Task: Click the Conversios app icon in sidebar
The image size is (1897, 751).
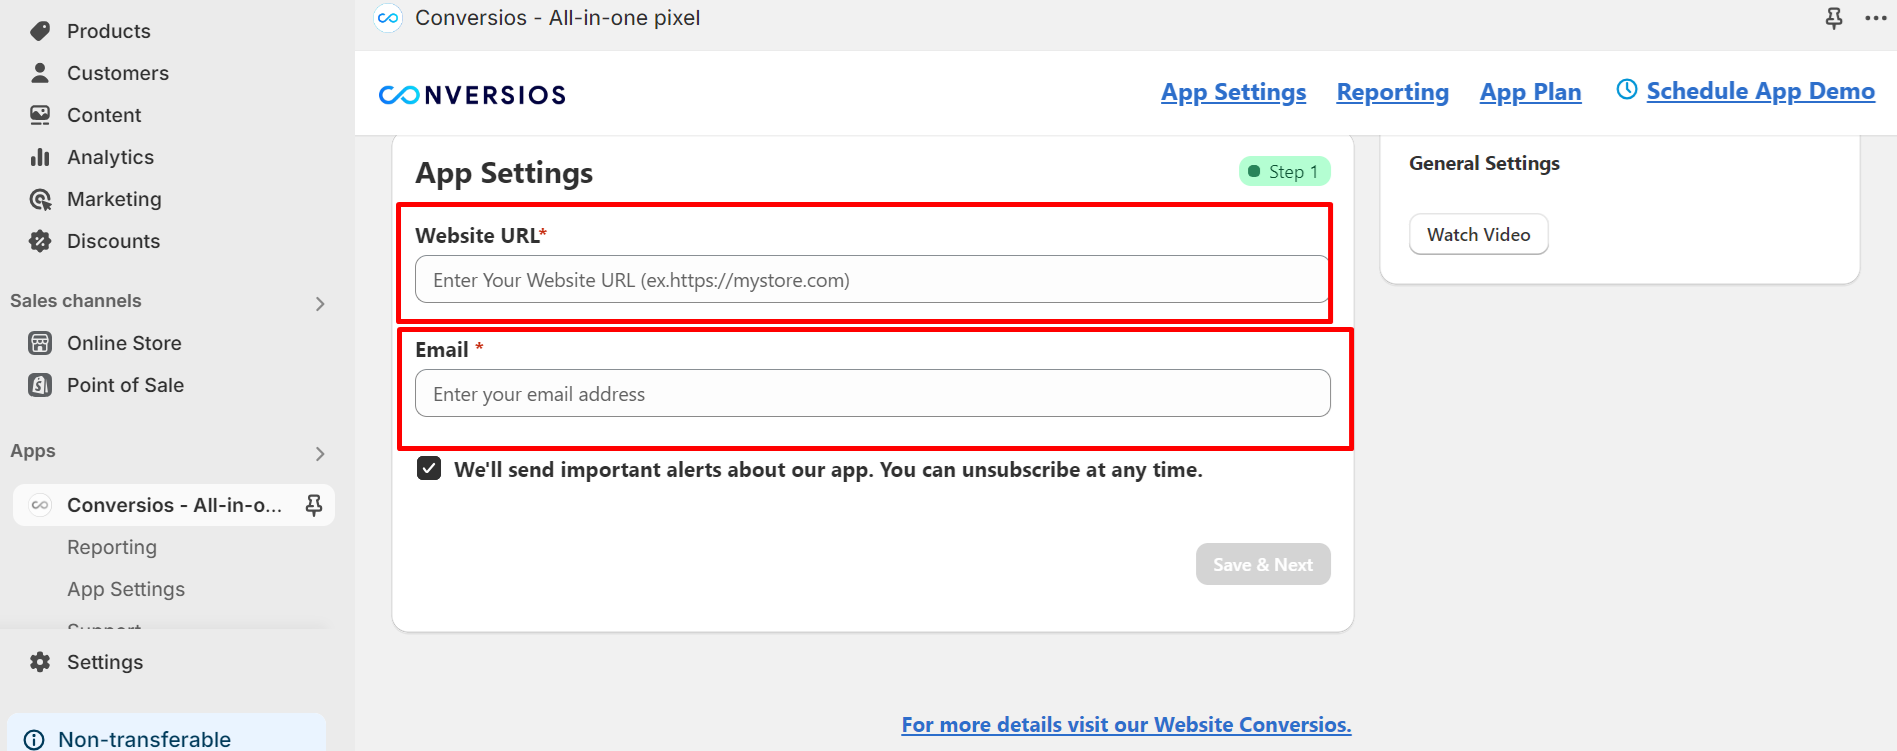Action: point(40,505)
